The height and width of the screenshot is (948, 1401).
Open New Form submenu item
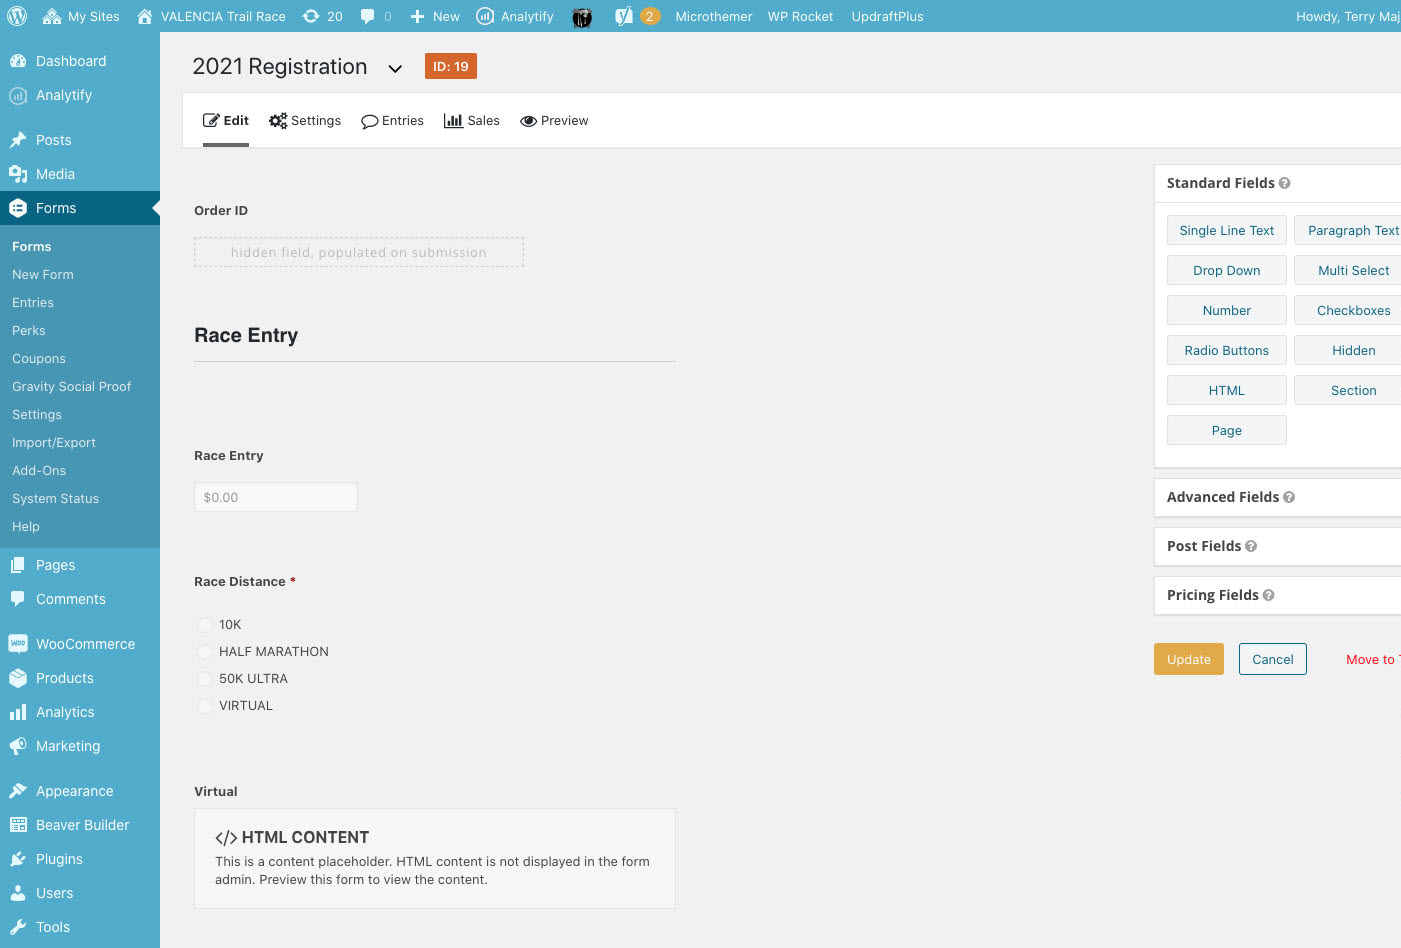pyautogui.click(x=43, y=274)
